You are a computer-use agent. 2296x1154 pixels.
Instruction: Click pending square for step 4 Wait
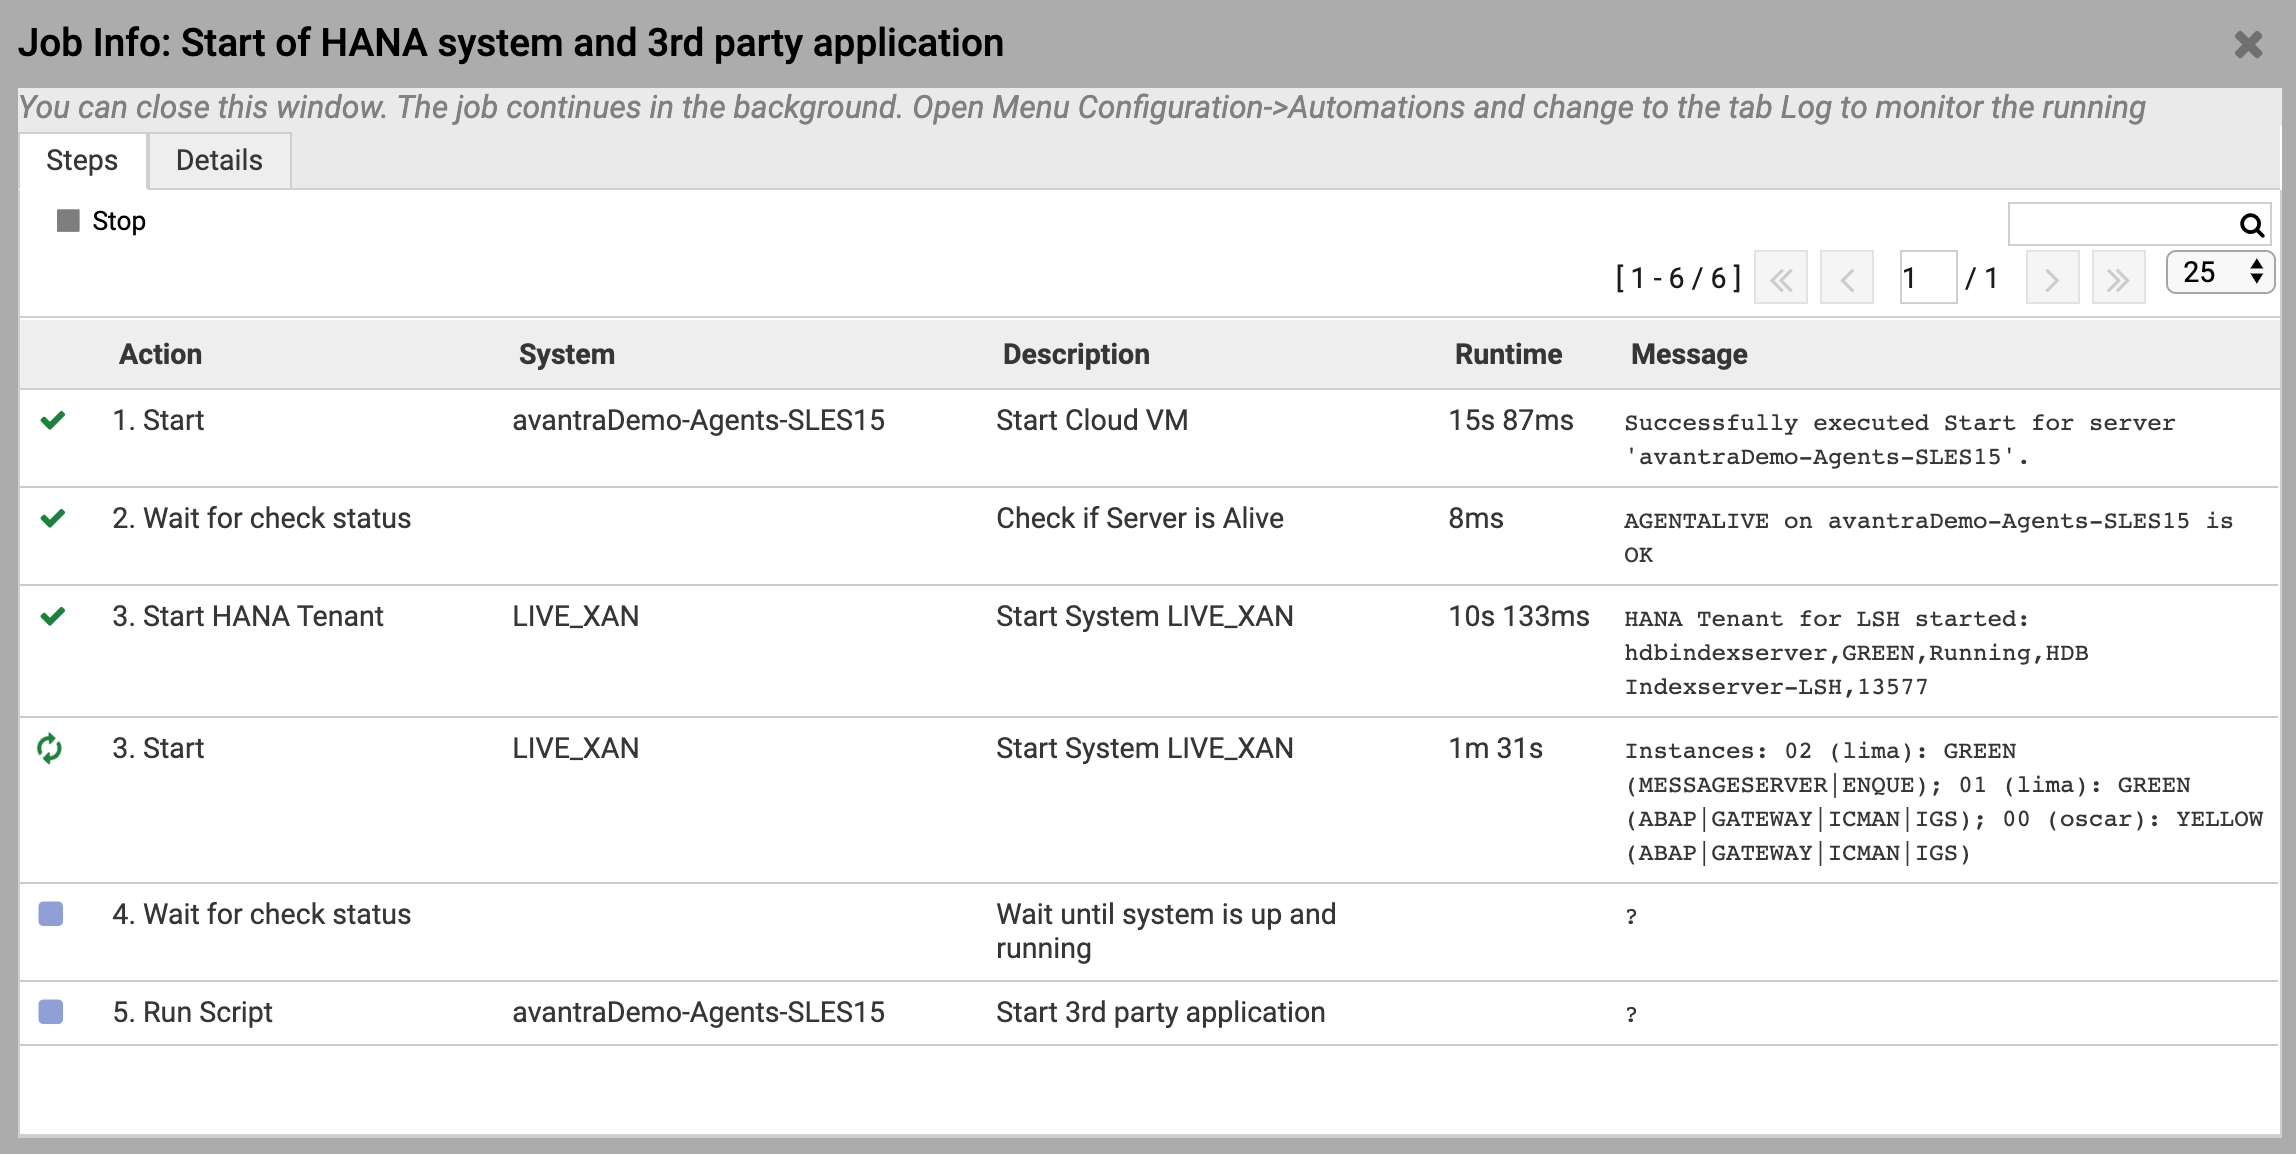tap(51, 914)
